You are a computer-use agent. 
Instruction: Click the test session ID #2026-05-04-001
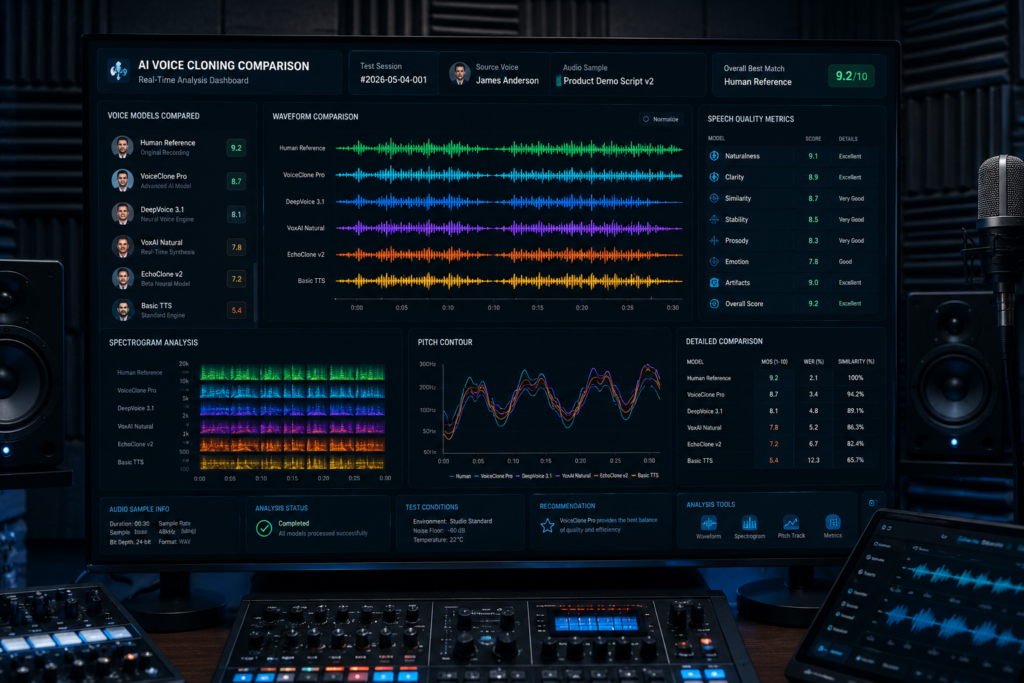coord(394,80)
